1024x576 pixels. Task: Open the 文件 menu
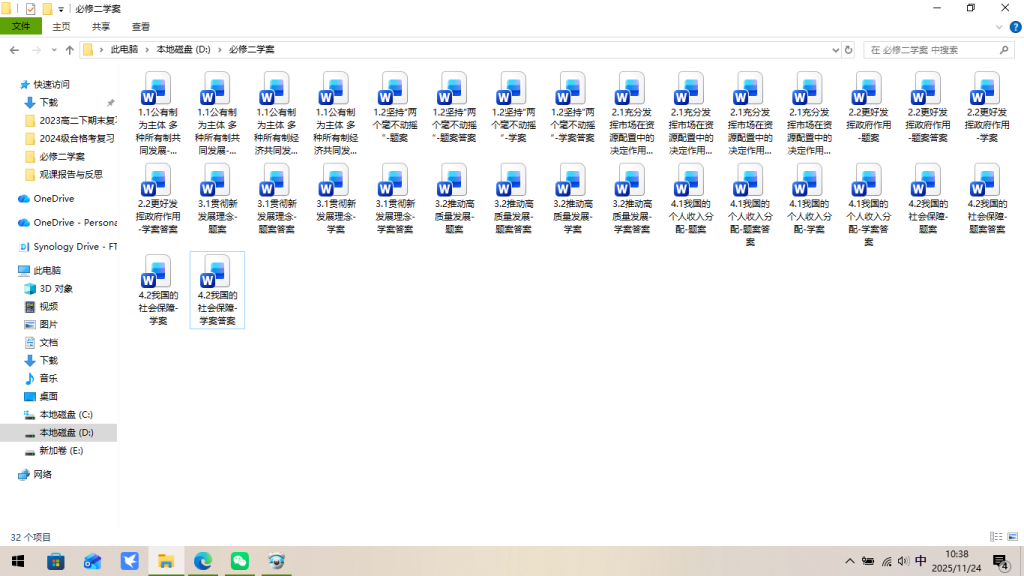point(21,27)
